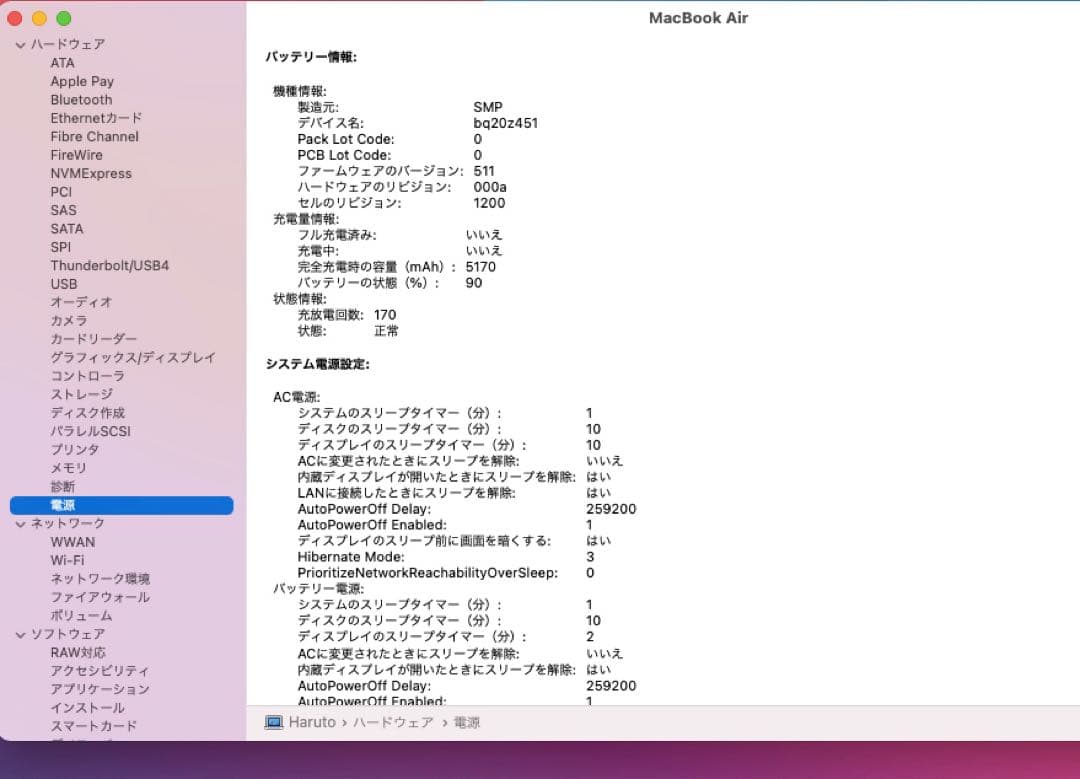Image resolution: width=1080 pixels, height=779 pixels.
Task: Collapse the ネットワーク section
Action: (x=21, y=522)
